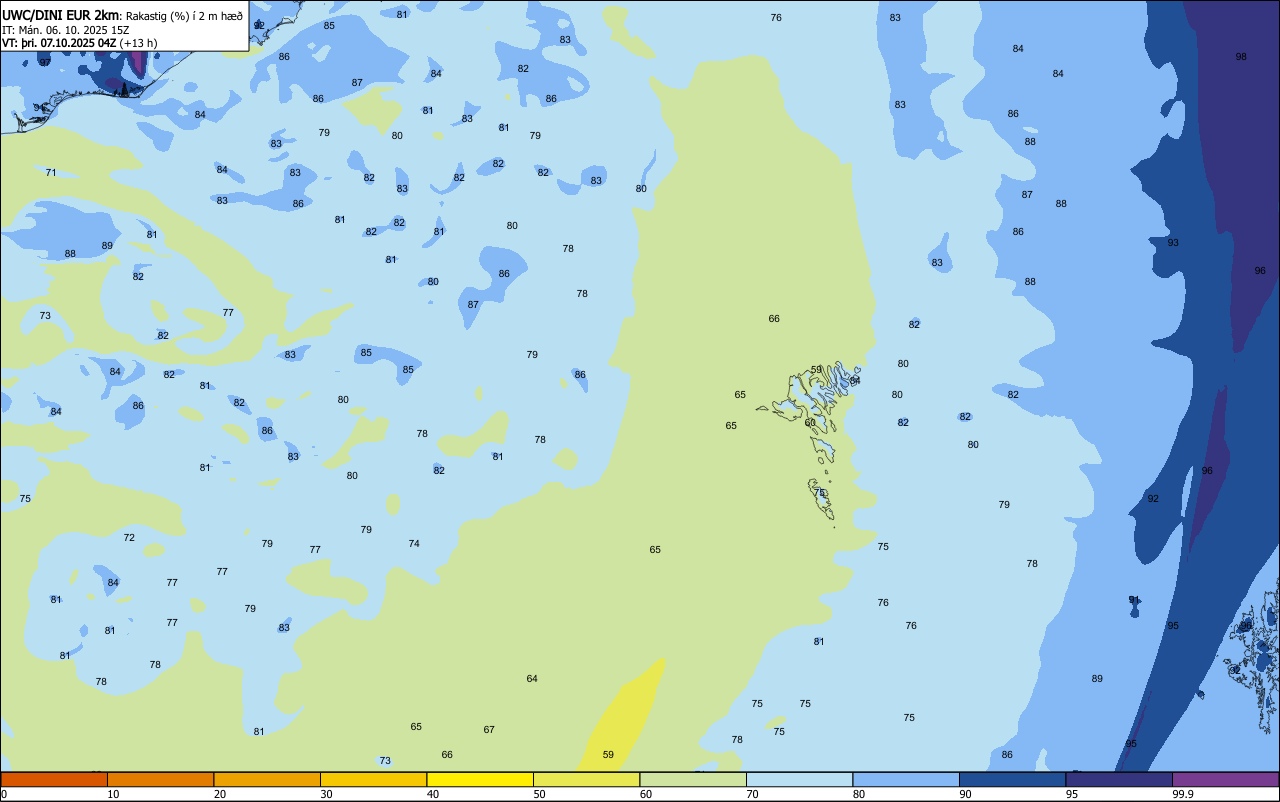Click the initial time line 'IT: Mán. 06. 10. 2025 15Z'
The height and width of the screenshot is (802, 1280).
tap(65, 30)
